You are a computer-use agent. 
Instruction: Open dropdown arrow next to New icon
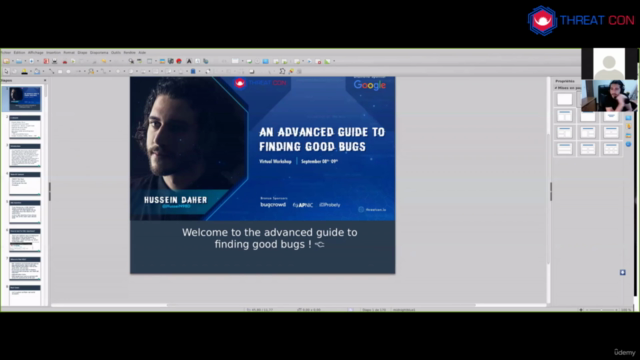pyautogui.click(x=13, y=61)
